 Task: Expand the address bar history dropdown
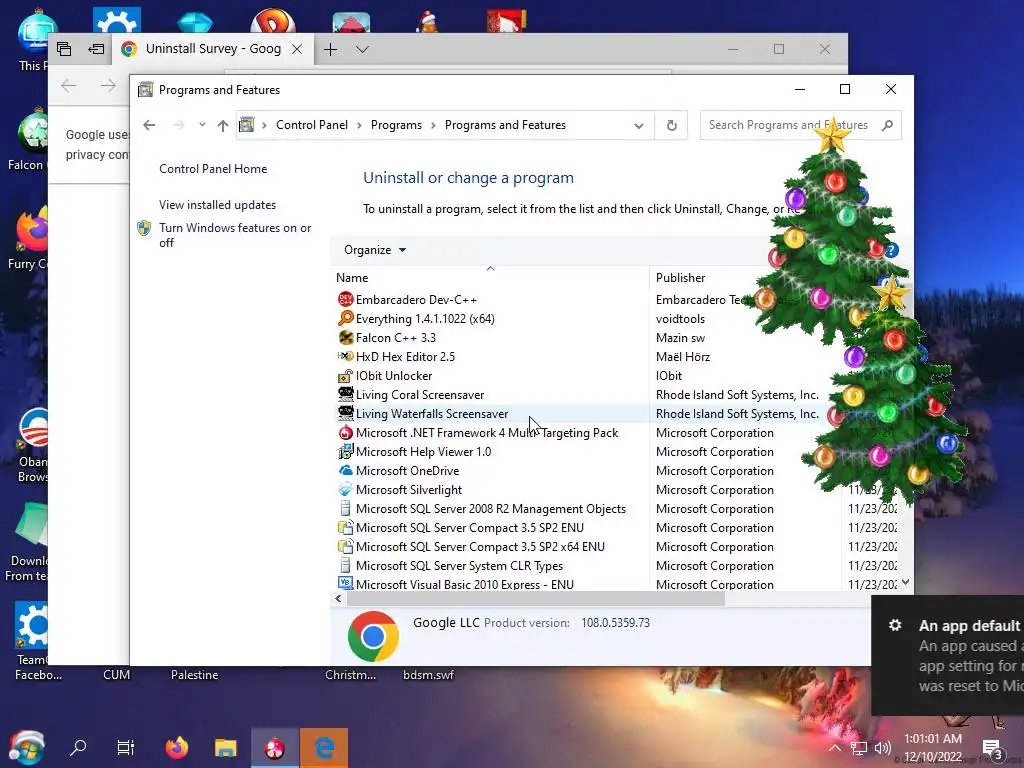pos(639,125)
